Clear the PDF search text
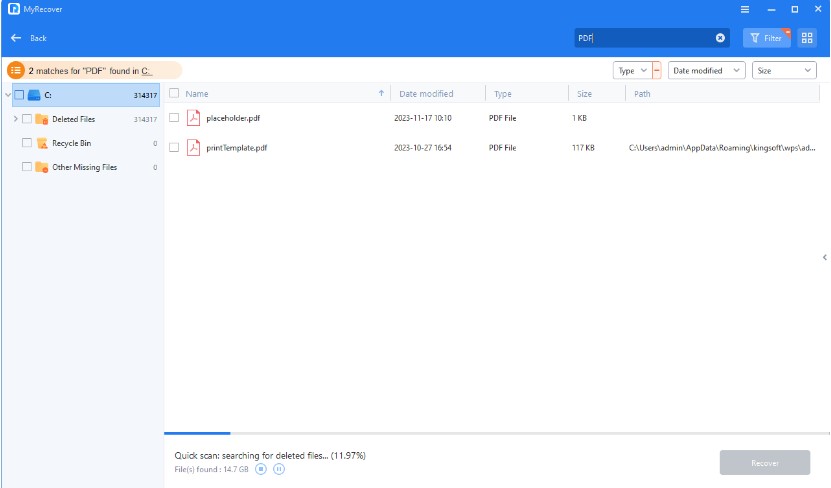The height and width of the screenshot is (488, 831). tap(720, 38)
